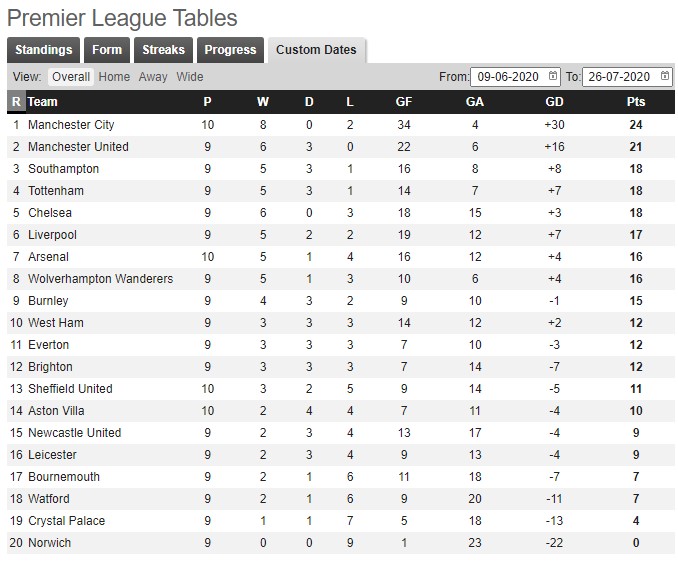
Task: Sort by the R rank column header
Action: pyautogui.click(x=16, y=102)
